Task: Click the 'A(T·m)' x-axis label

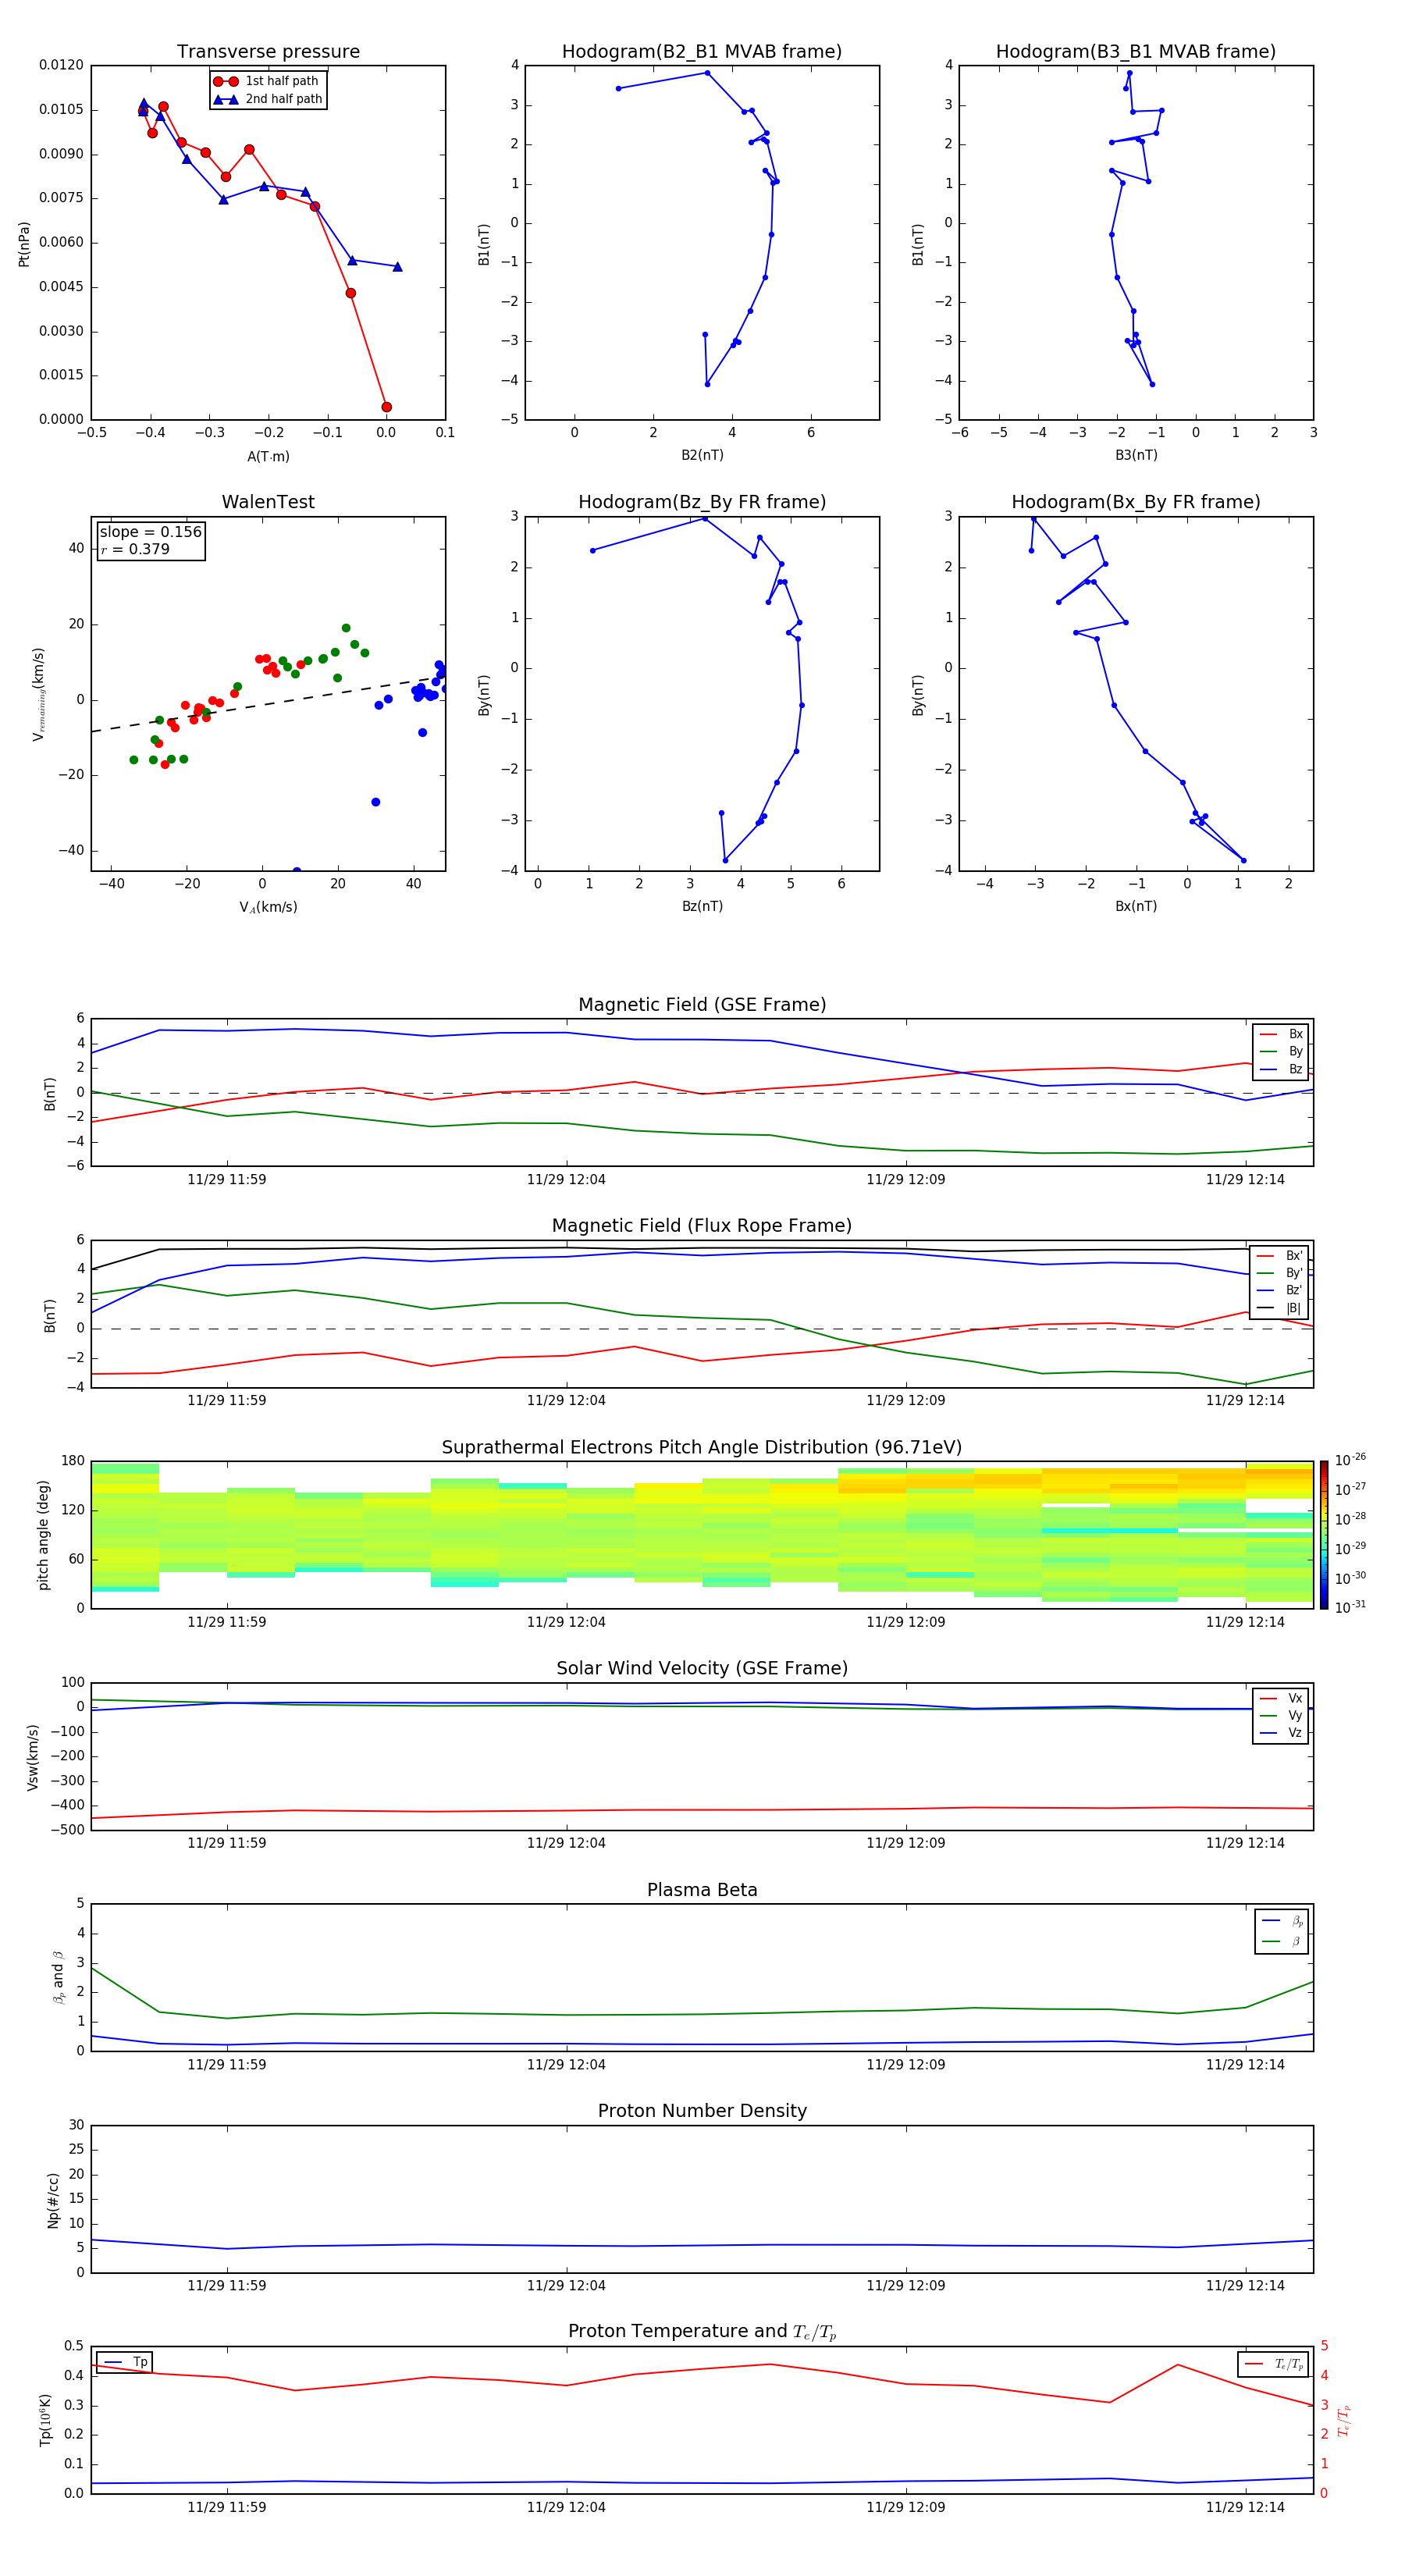Action: coord(268,456)
